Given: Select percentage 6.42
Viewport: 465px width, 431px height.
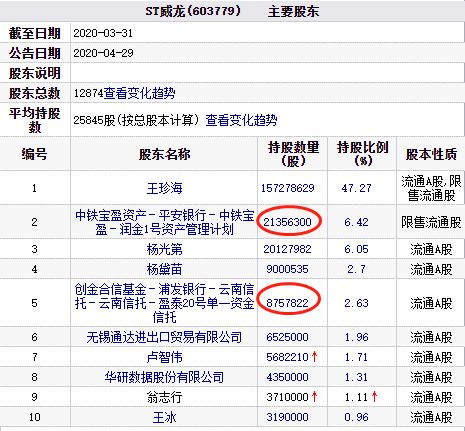Looking at the screenshot, I should [356, 222].
